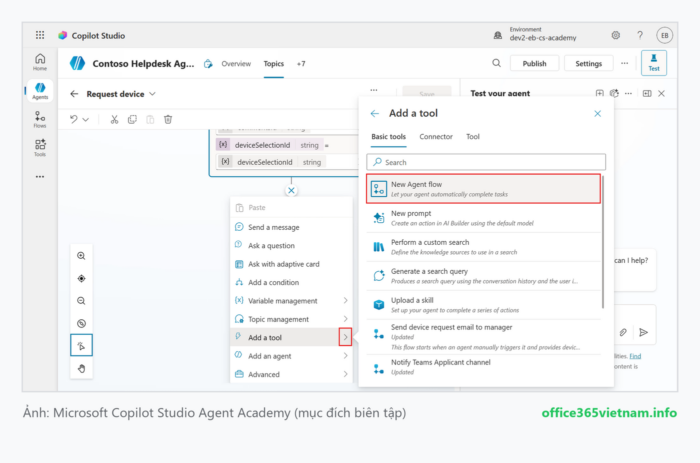The width and height of the screenshot is (700, 463).
Task: Select the hand pan tool
Action: click(x=81, y=368)
